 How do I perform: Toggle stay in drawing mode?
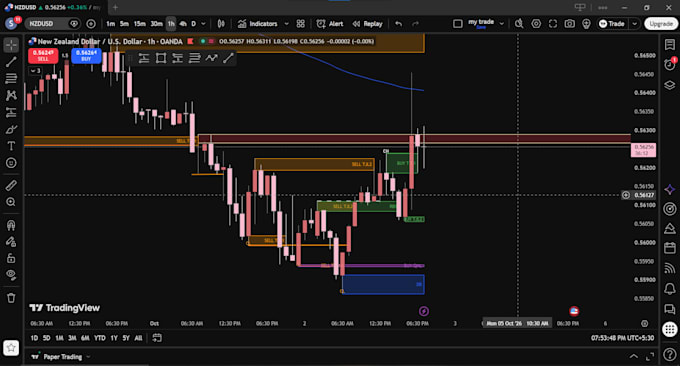click(11, 242)
